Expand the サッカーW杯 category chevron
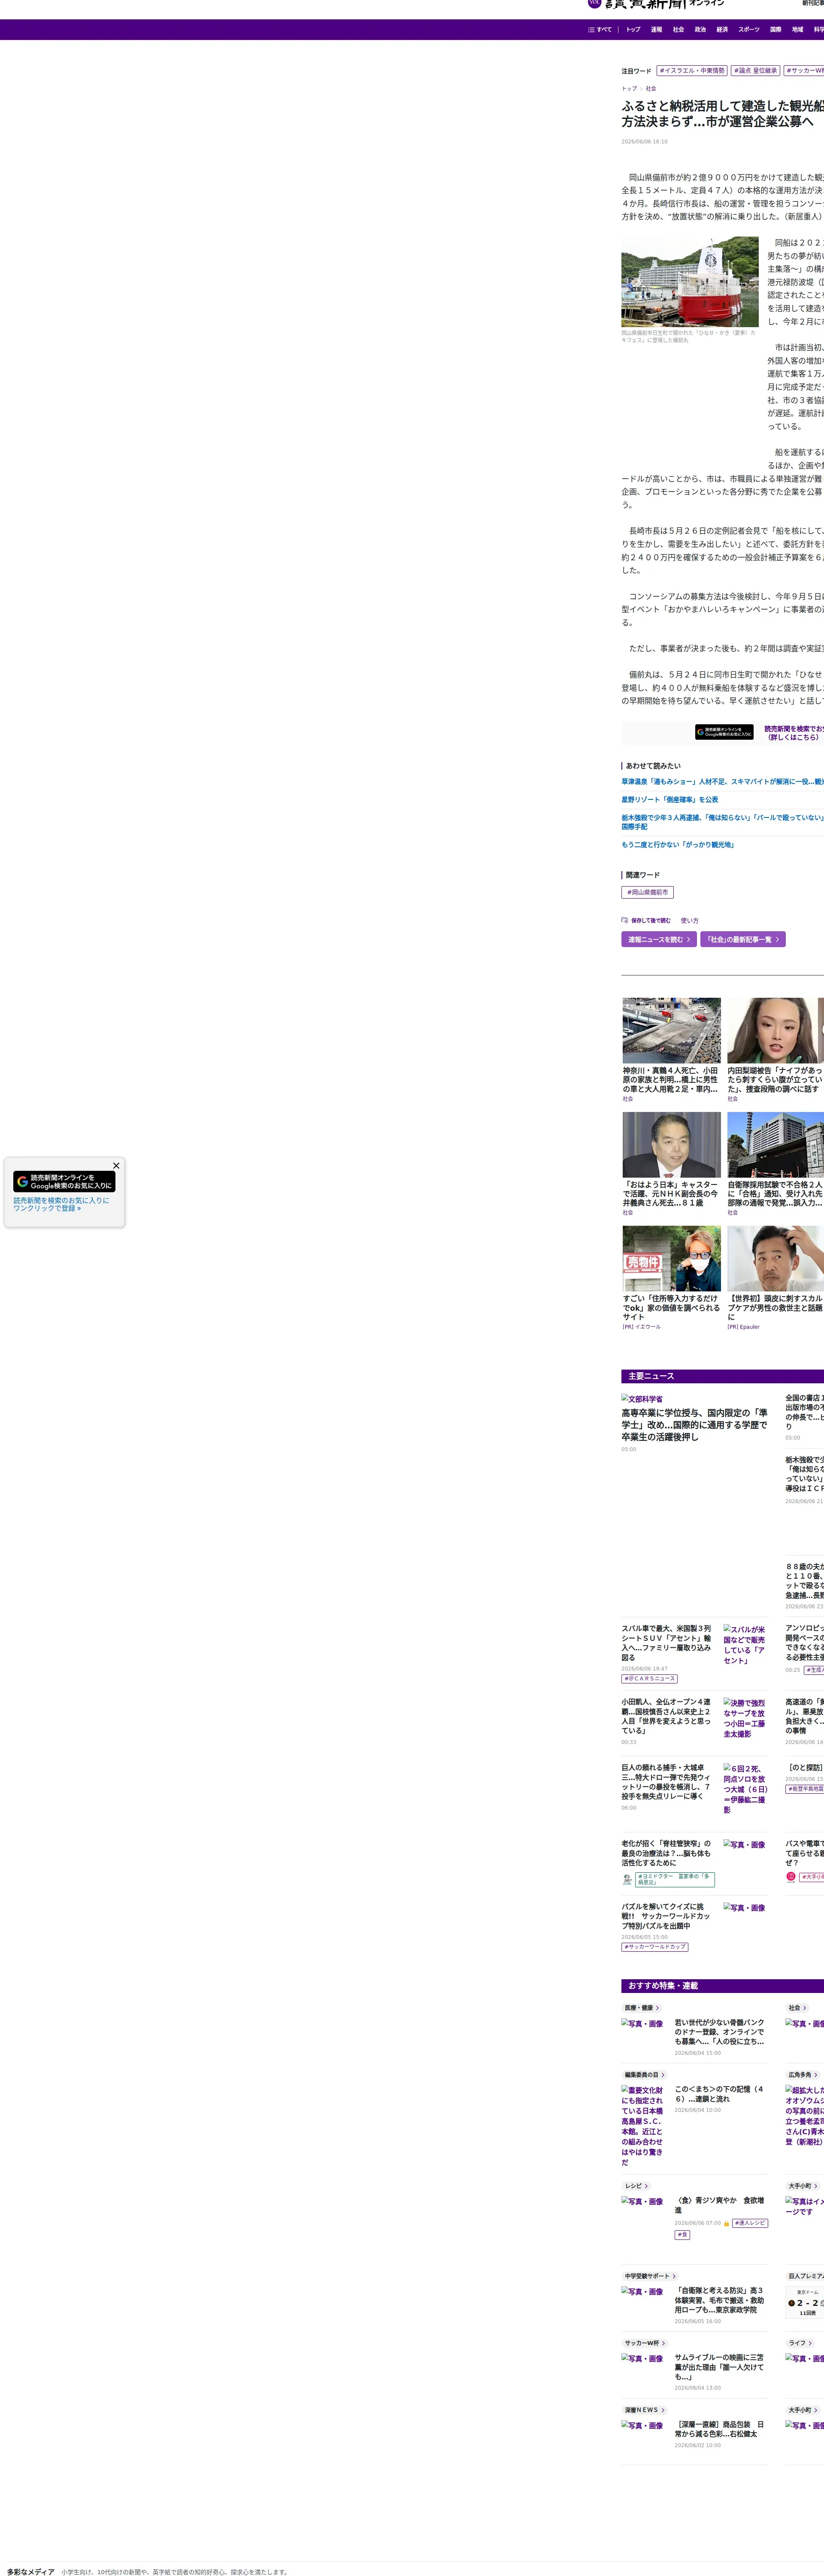Screen dimensions: 824x2576 click(x=663, y=2343)
